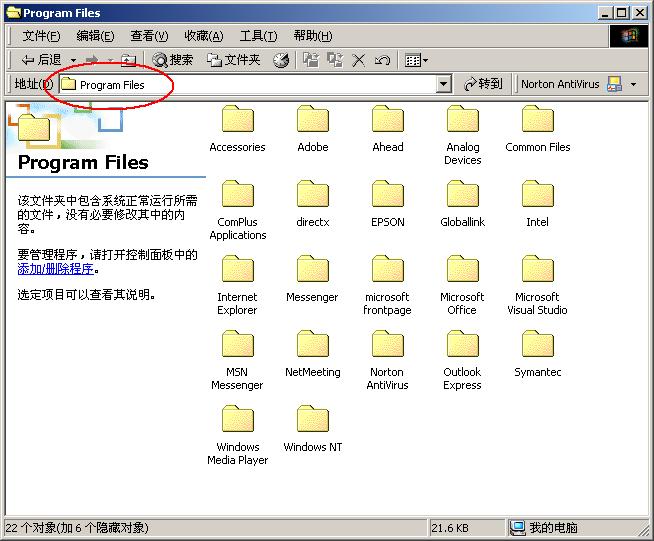Expand the address bar dropdown arrow
The height and width of the screenshot is (541, 654).
[x=445, y=85]
